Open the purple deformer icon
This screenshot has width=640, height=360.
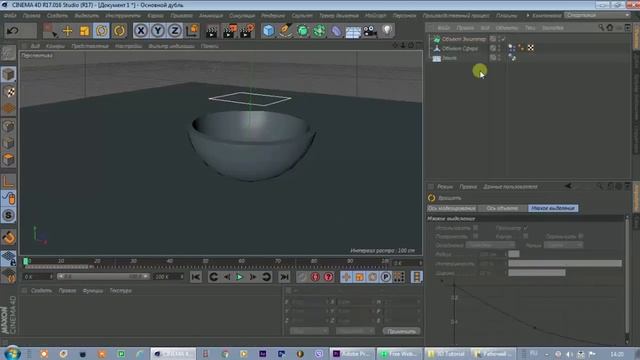point(336,31)
